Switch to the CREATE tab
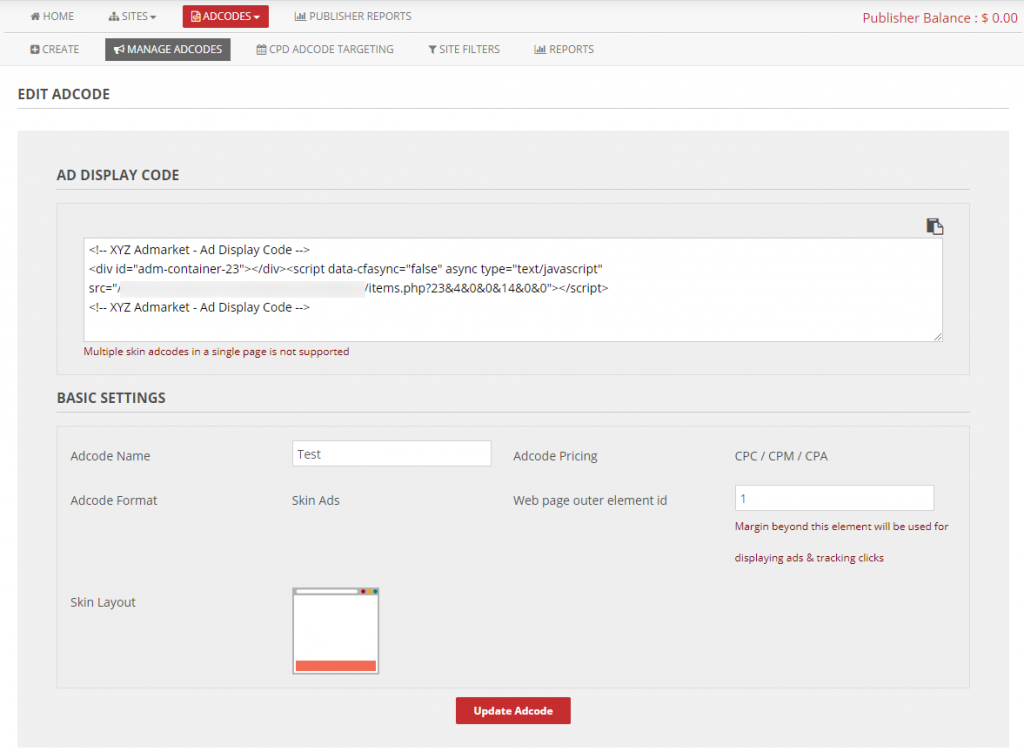The height and width of the screenshot is (752, 1024). click(55, 49)
